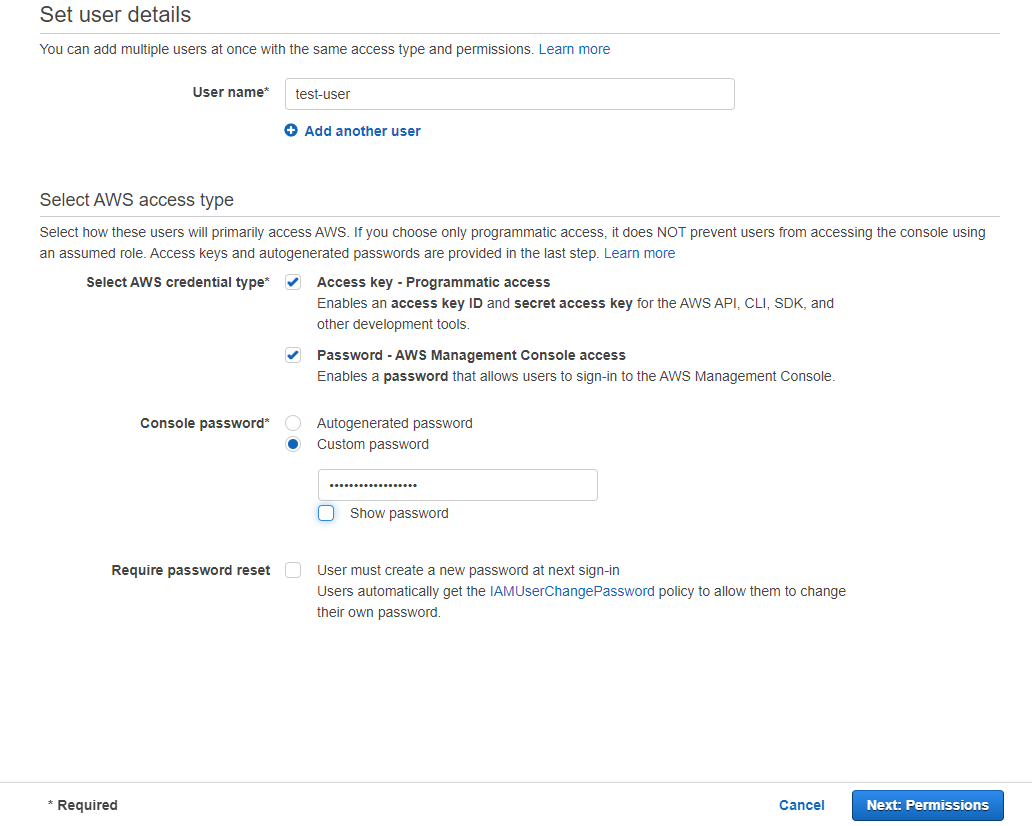Click Cancel to abandon user creation
The image size is (1032, 826).
point(801,805)
